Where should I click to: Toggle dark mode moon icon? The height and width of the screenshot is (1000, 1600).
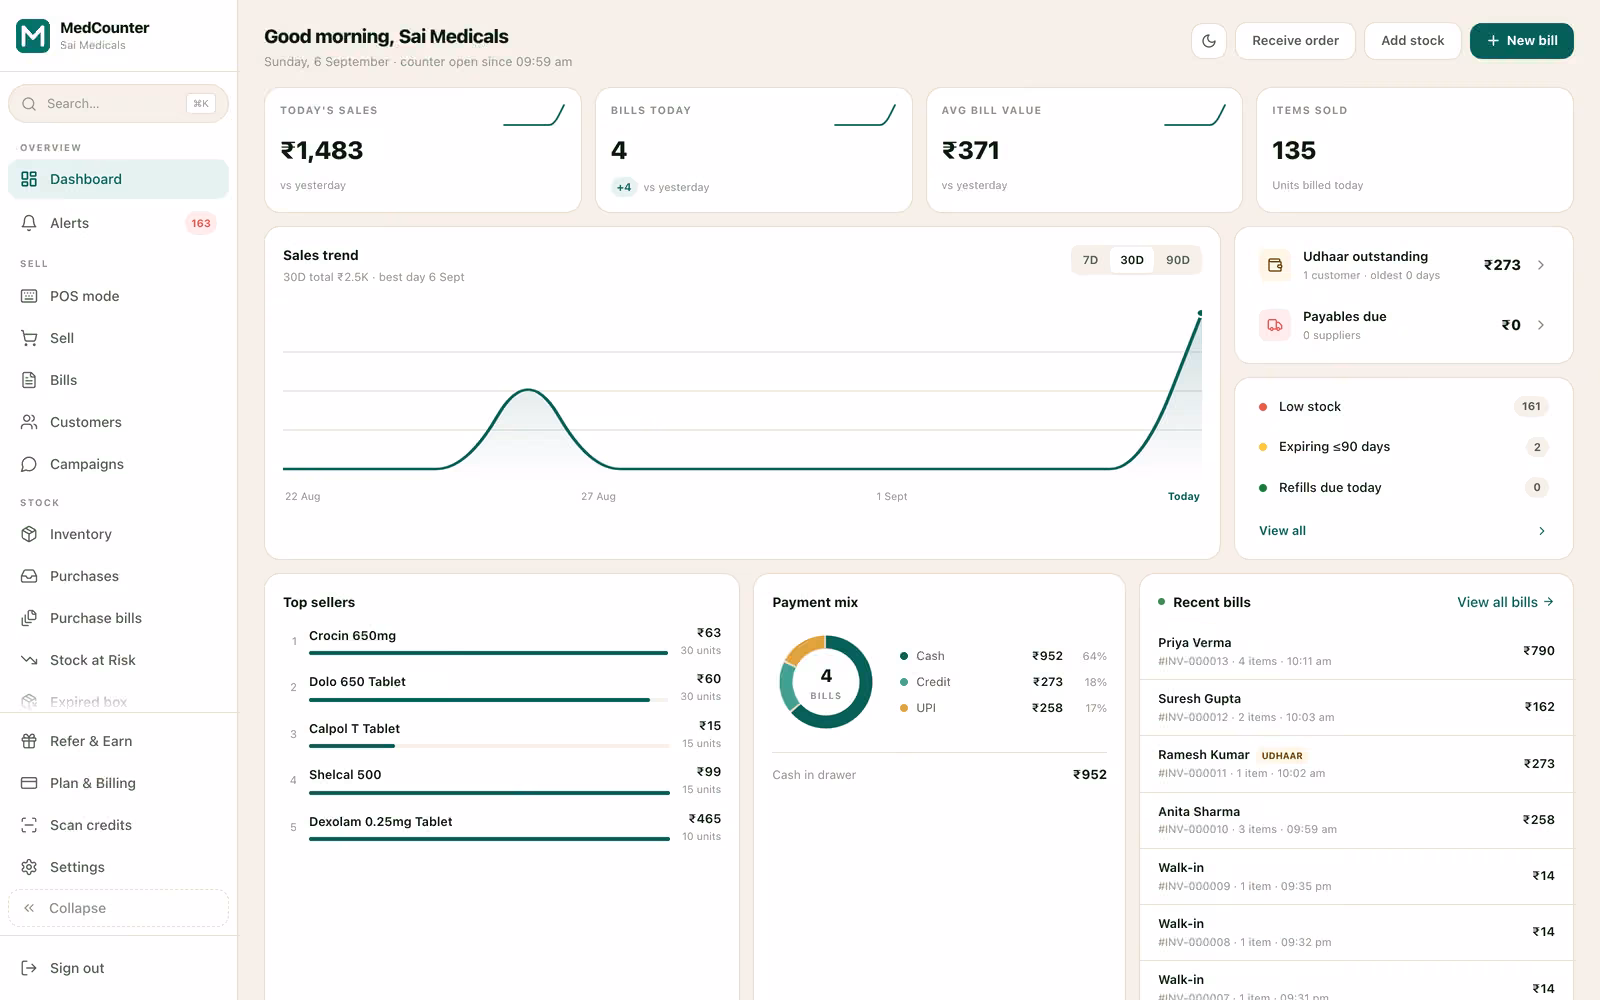[x=1209, y=41]
